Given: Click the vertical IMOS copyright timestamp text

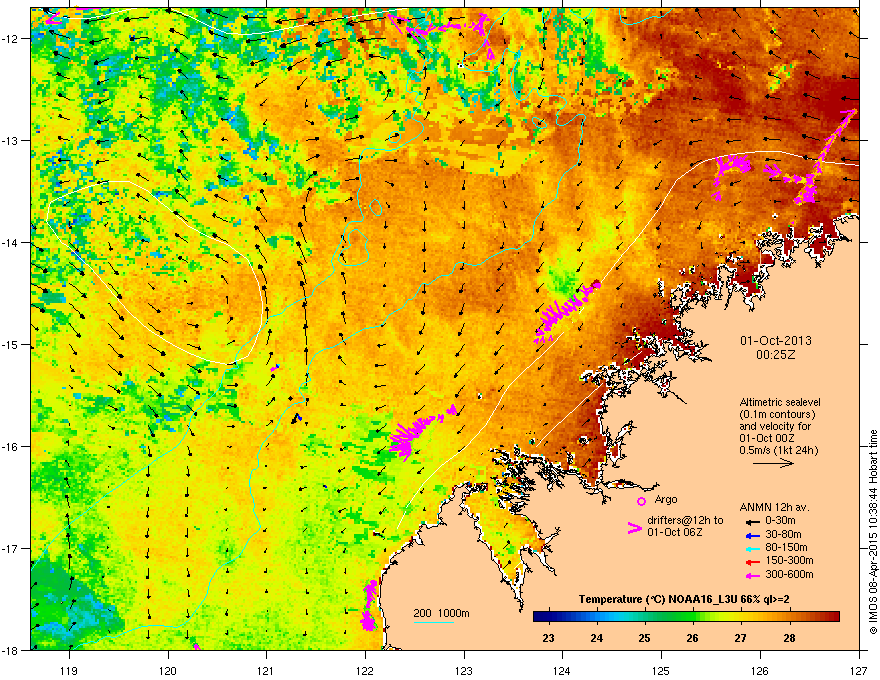Looking at the screenshot, I should [873, 532].
